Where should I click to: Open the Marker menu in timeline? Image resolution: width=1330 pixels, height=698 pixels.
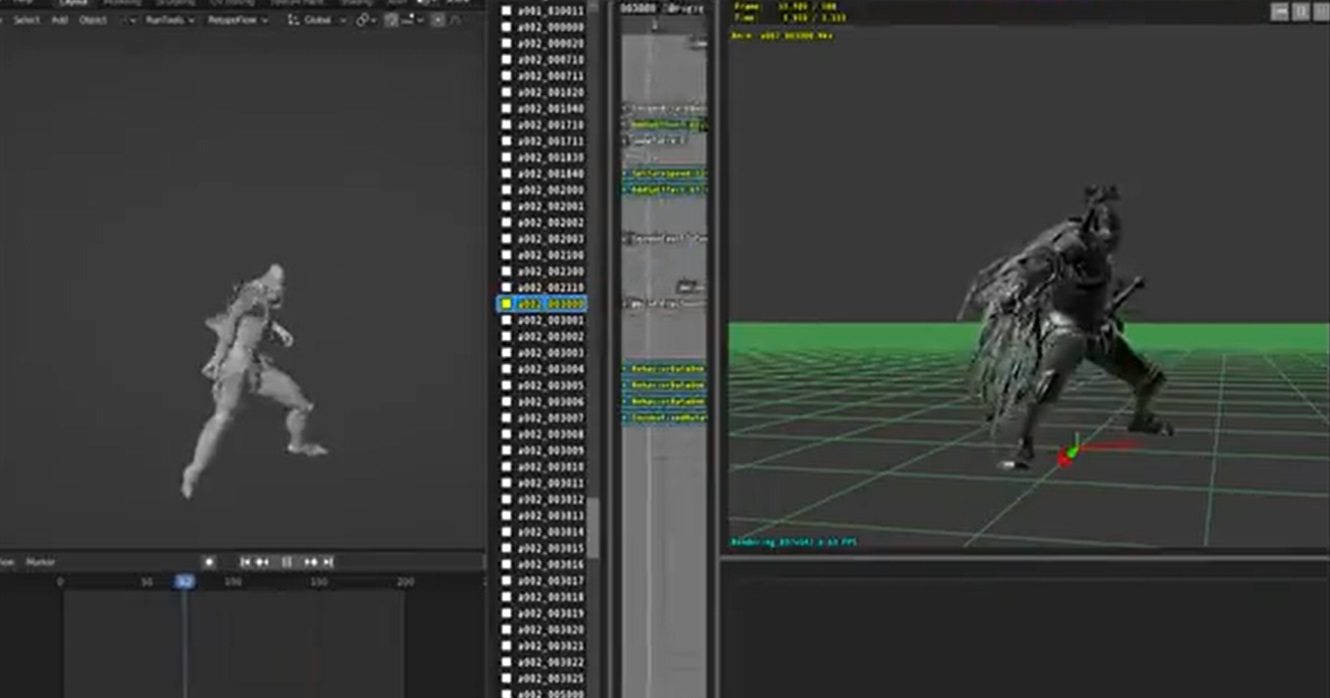[x=41, y=563]
